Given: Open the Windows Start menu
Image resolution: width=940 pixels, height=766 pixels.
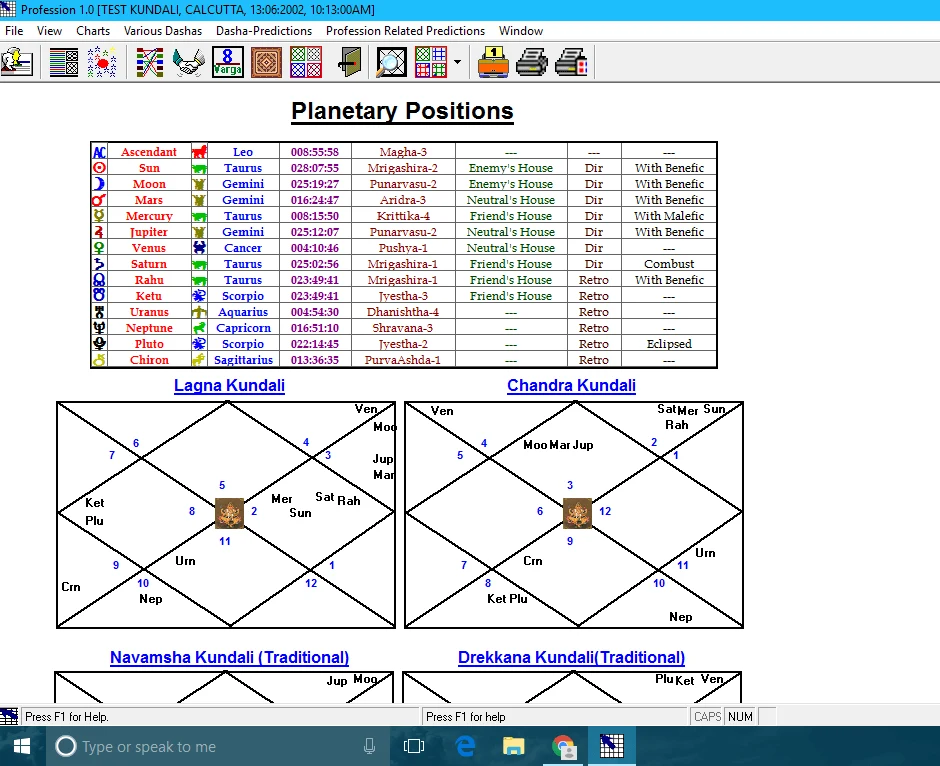Looking at the screenshot, I should click(x=22, y=746).
